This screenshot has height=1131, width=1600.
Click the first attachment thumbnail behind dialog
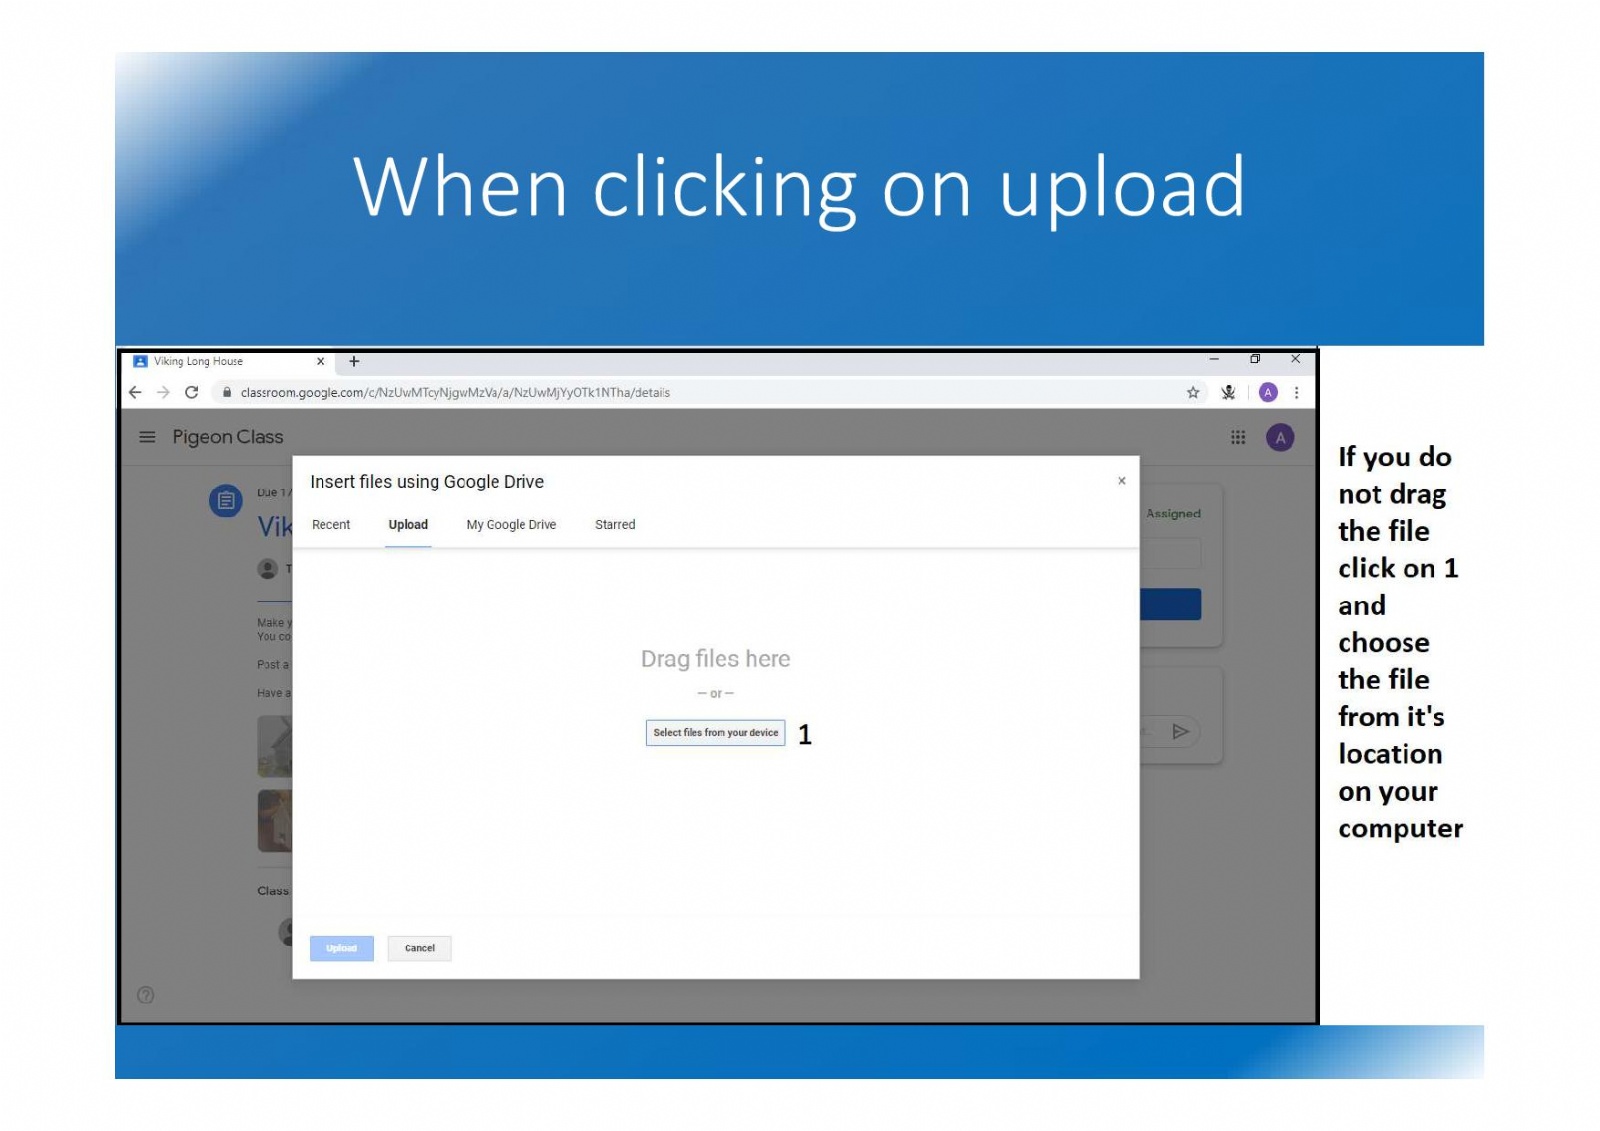click(275, 747)
